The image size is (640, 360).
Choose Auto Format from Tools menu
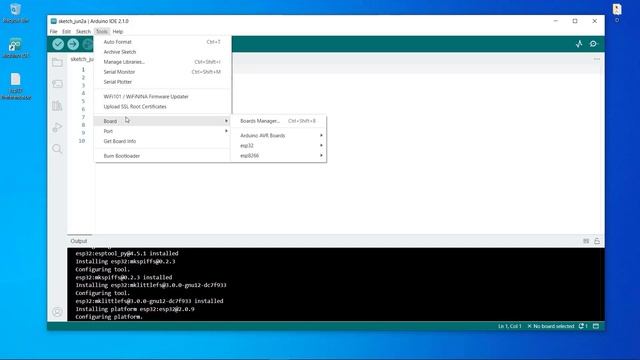click(162, 42)
